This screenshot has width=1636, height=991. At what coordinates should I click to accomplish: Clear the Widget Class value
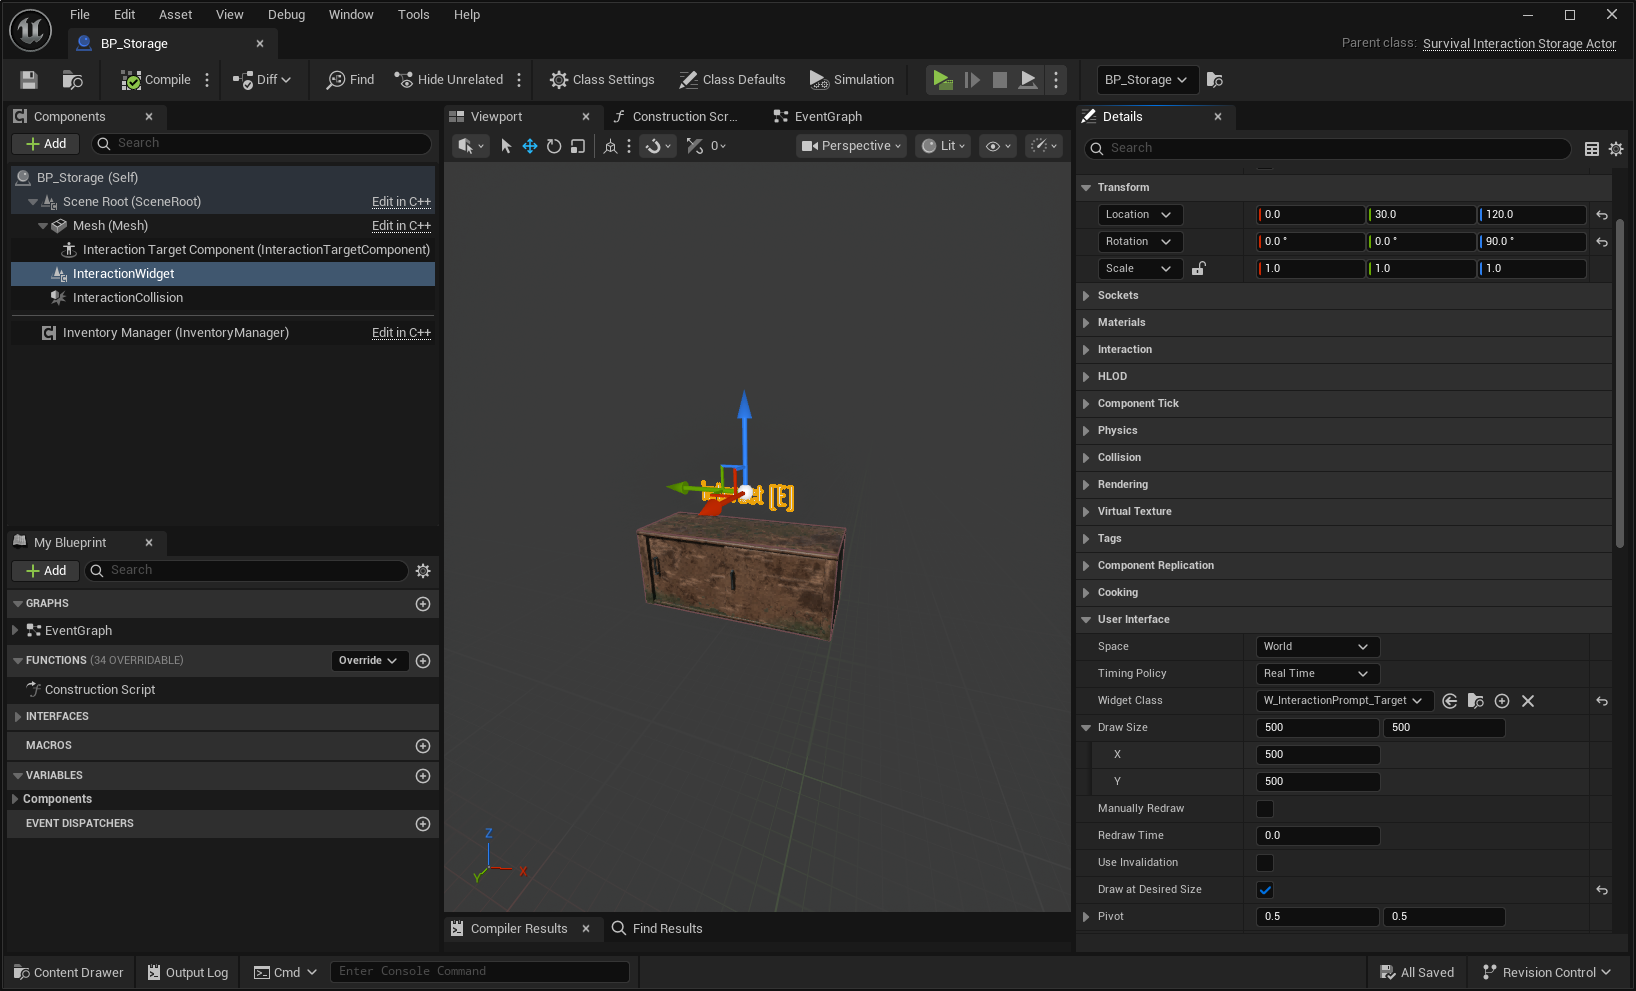(x=1528, y=701)
